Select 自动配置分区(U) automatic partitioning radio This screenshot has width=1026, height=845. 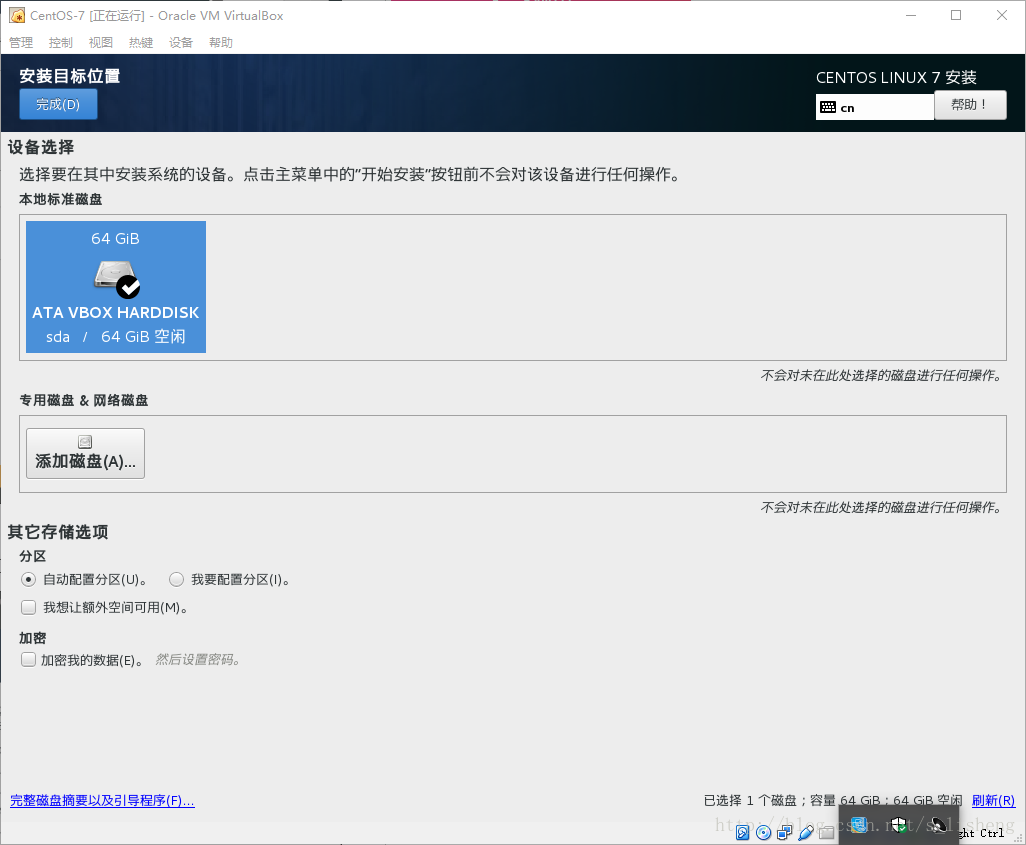click(x=28, y=579)
